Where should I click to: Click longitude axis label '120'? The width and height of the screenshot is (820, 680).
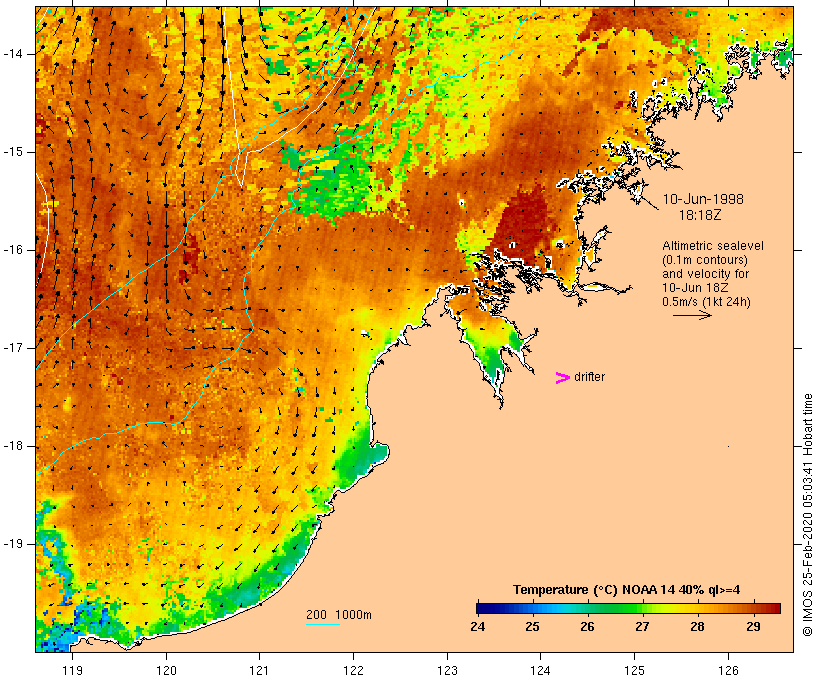tap(166, 670)
